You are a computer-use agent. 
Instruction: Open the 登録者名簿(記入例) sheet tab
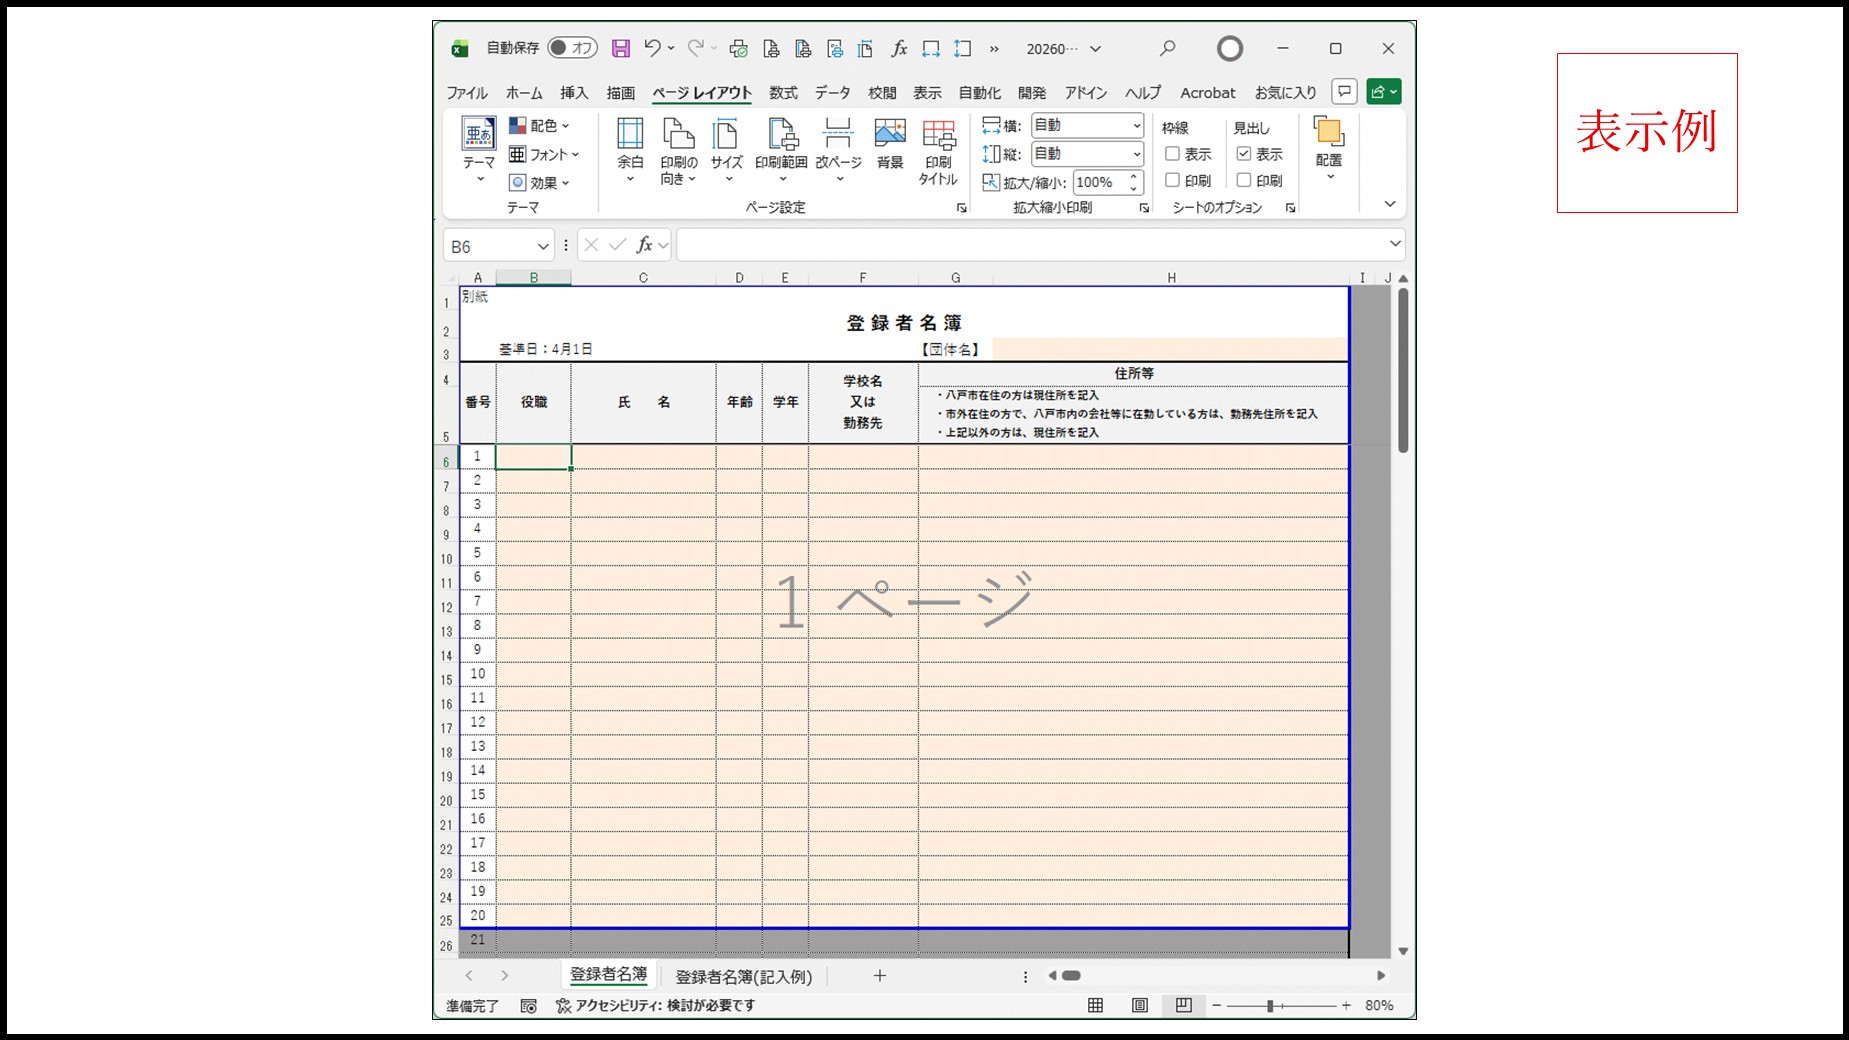click(x=742, y=976)
